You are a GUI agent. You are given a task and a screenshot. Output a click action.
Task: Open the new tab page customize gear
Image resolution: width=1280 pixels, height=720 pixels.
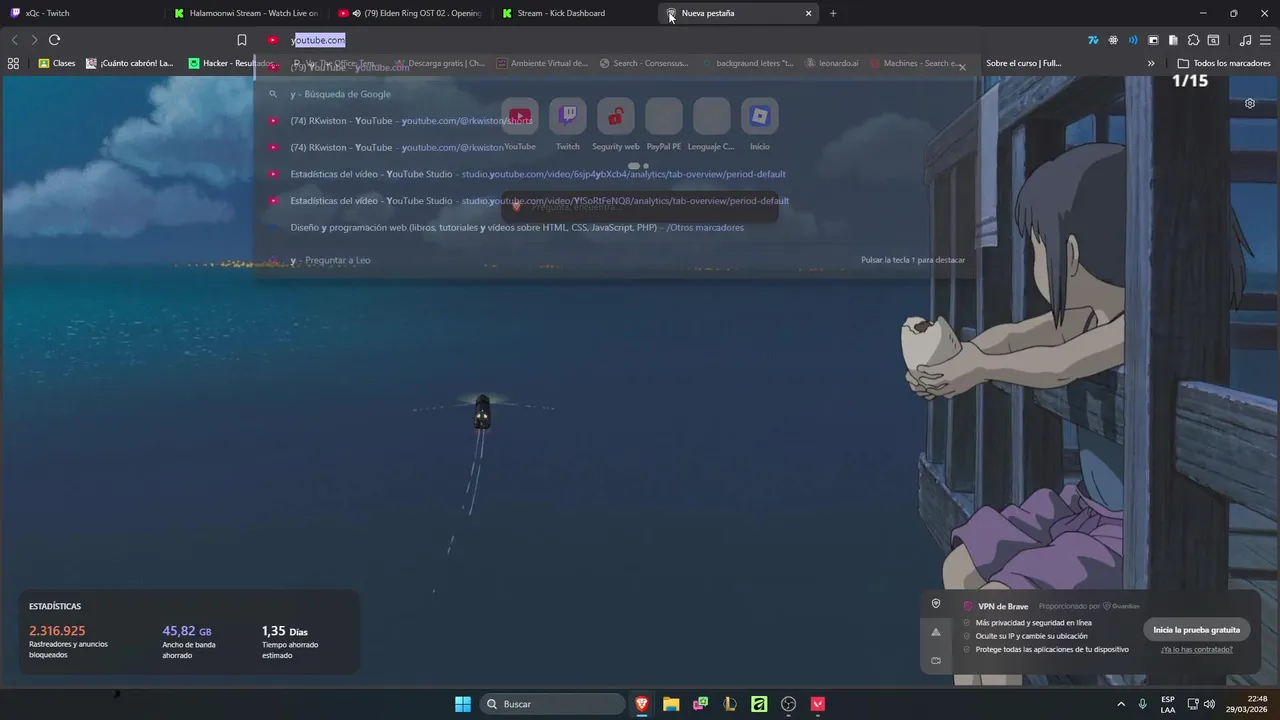(x=1250, y=103)
